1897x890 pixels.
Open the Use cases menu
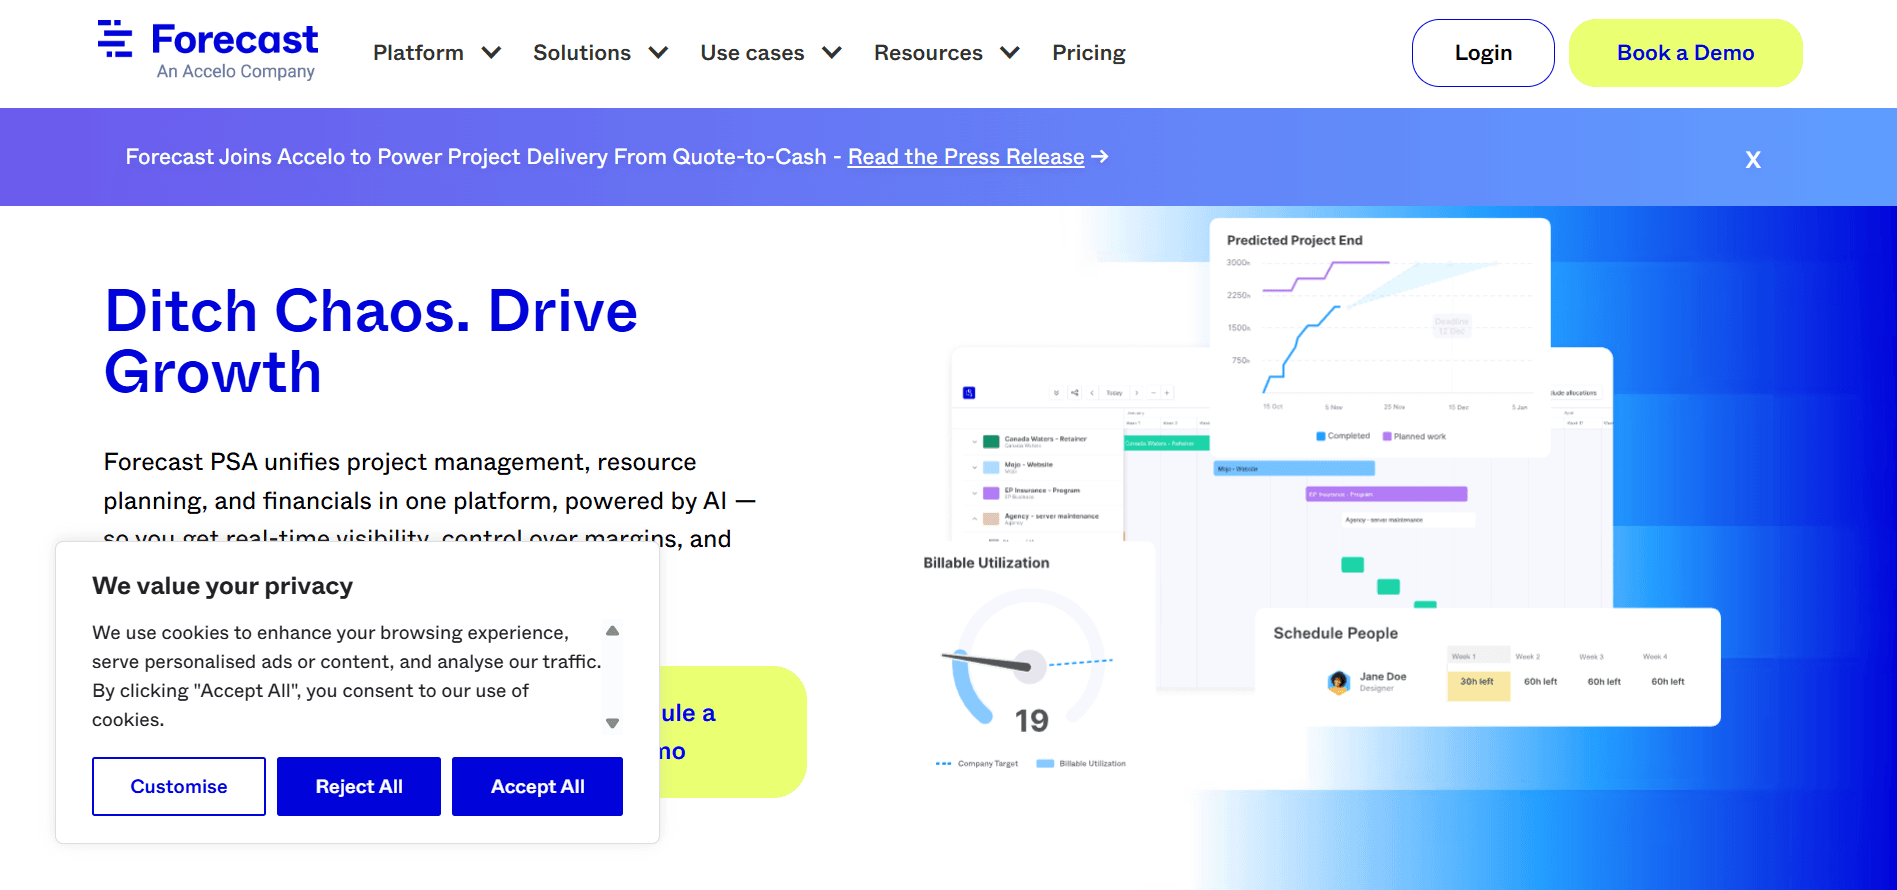(x=752, y=53)
